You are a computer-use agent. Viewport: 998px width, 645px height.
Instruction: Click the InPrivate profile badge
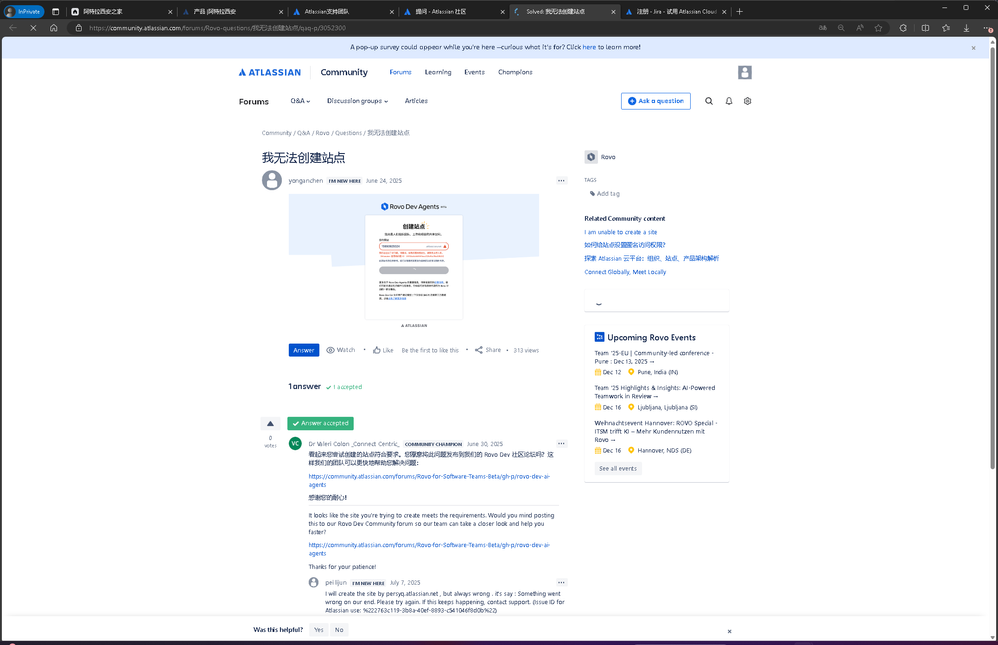coord(24,11)
